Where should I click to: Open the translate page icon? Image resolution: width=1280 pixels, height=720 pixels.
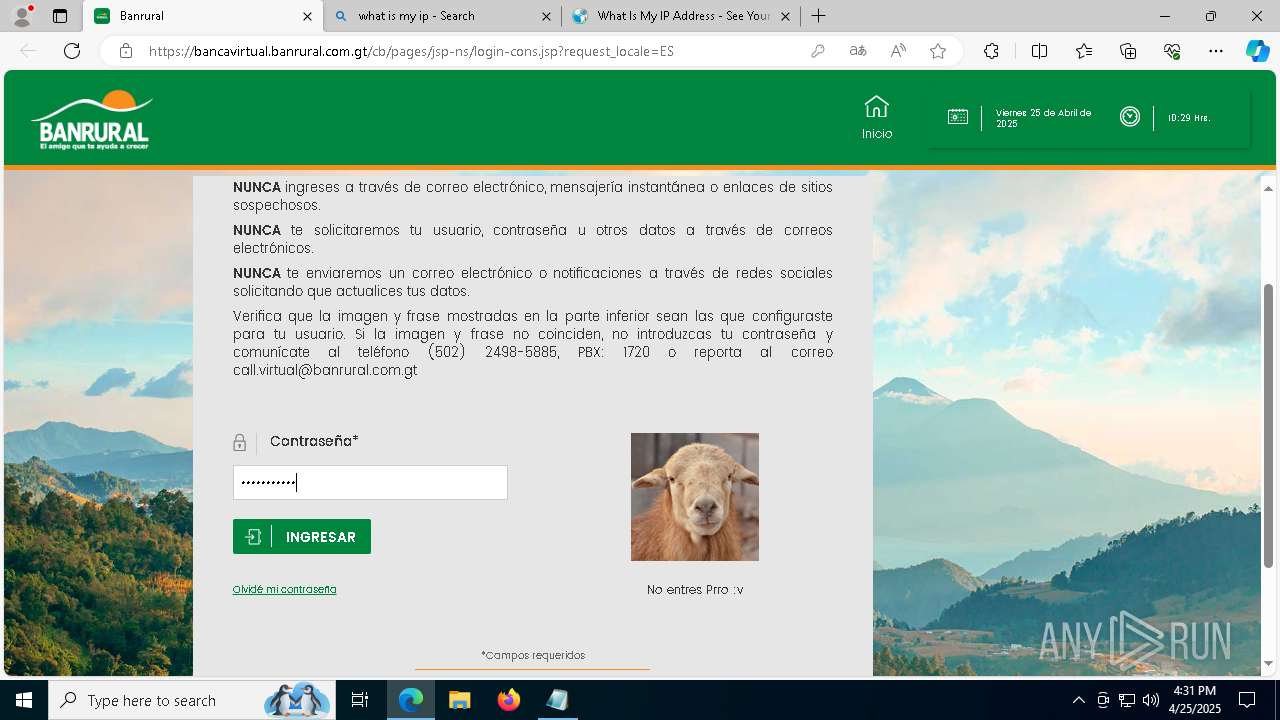coord(858,51)
